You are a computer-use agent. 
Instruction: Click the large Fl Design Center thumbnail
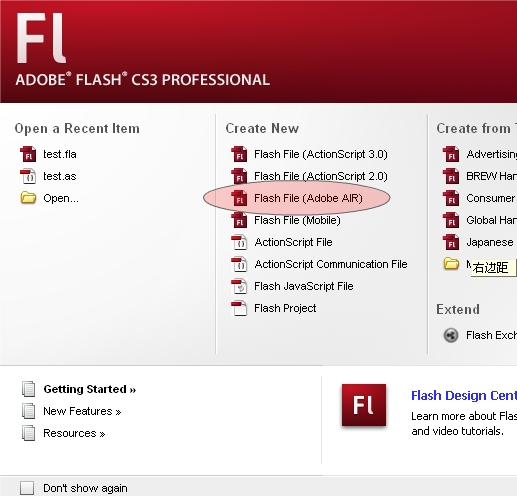point(364,405)
